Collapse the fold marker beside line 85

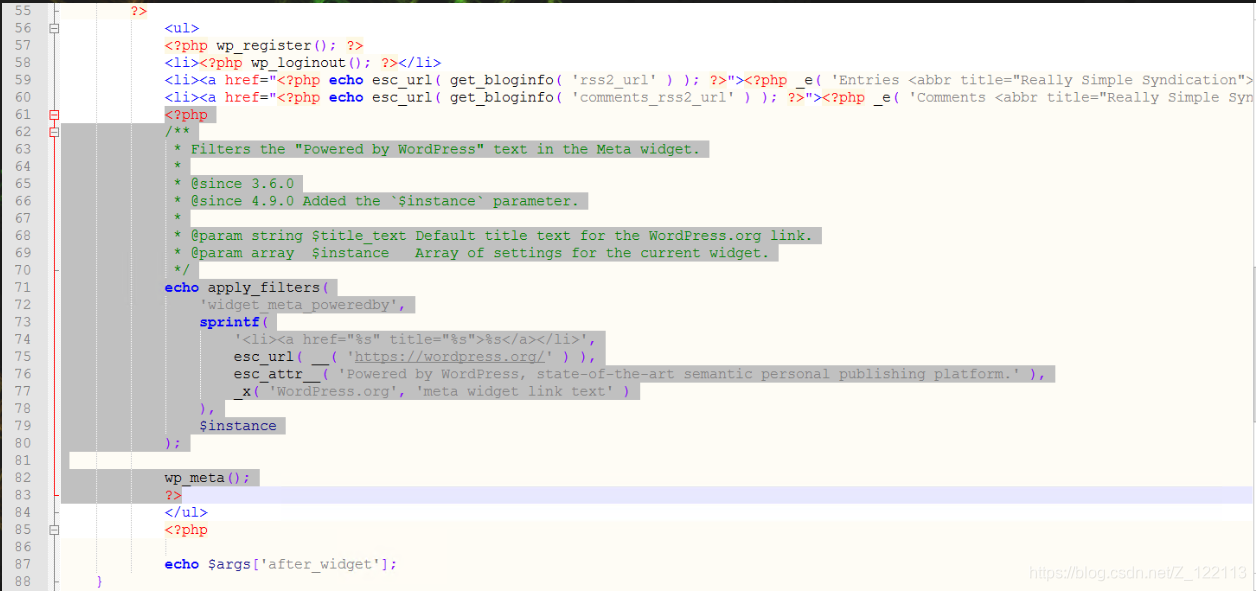[x=53, y=529]
